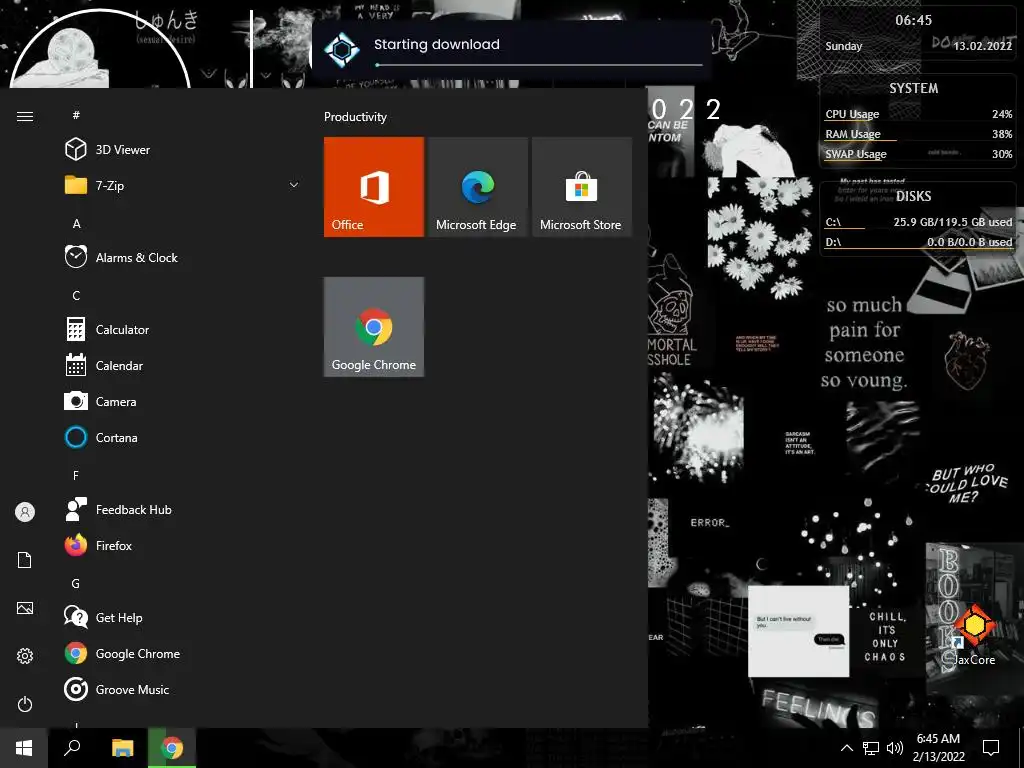Open taskbar Search magnifier

click(x=72, y=748)
